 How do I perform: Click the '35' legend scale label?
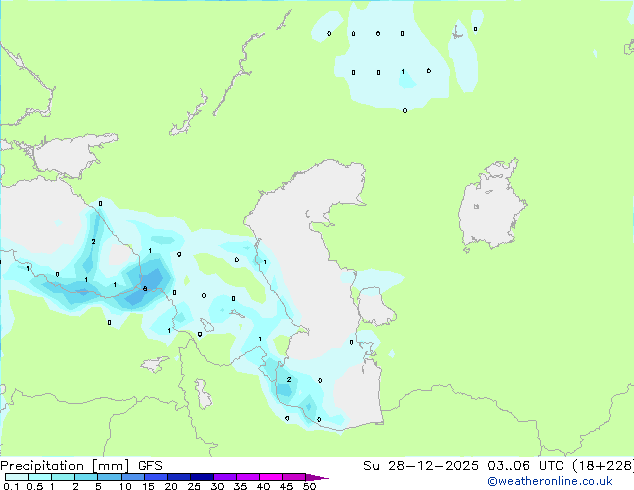pos(240,486)
